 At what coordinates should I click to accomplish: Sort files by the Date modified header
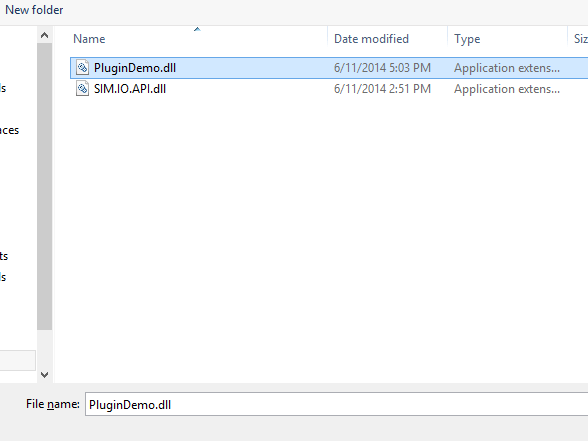pyautogui.click(x=371, y=39)
